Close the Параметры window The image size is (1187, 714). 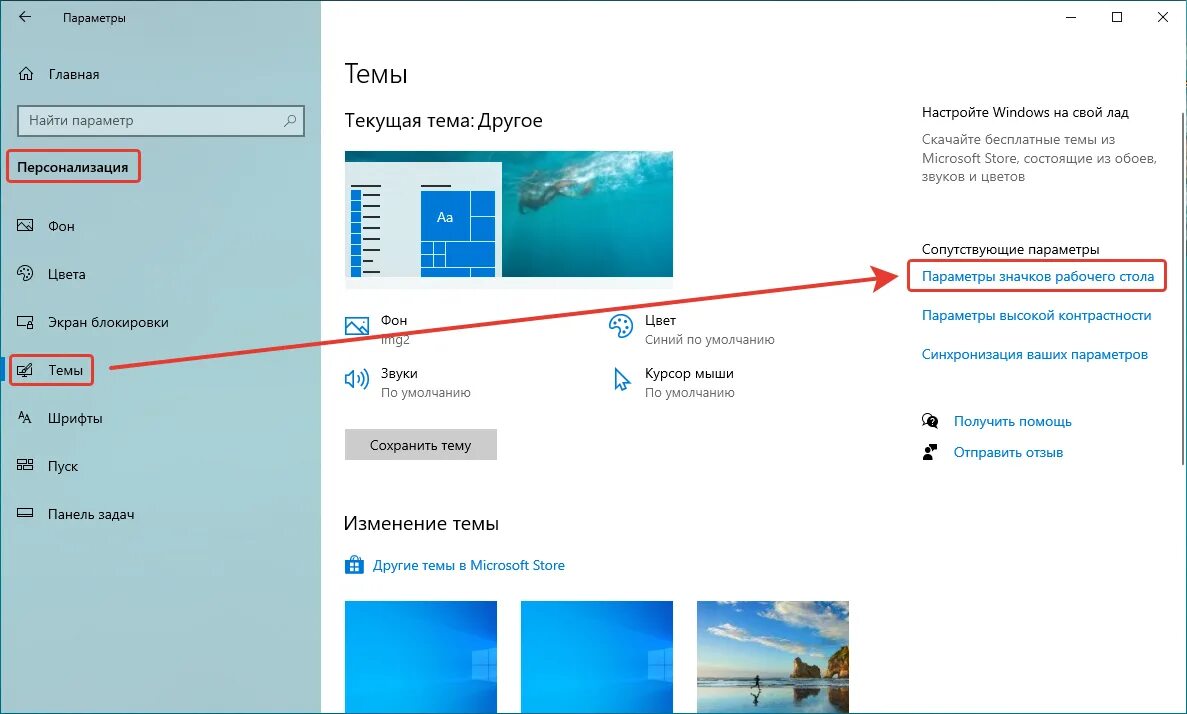click(x=1163, y=17)
